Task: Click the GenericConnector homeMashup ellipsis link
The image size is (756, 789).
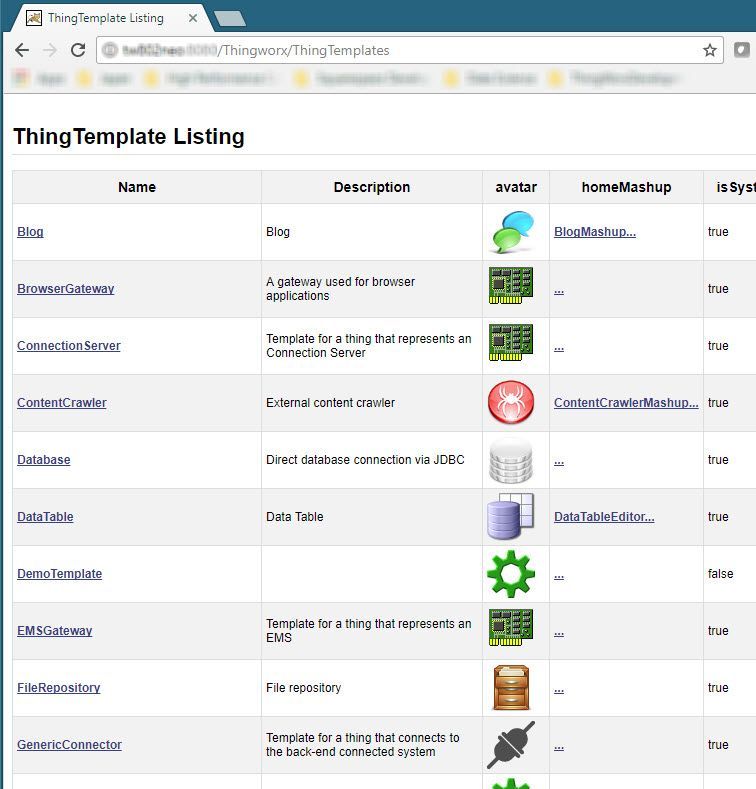Action: tap(559, 746)
